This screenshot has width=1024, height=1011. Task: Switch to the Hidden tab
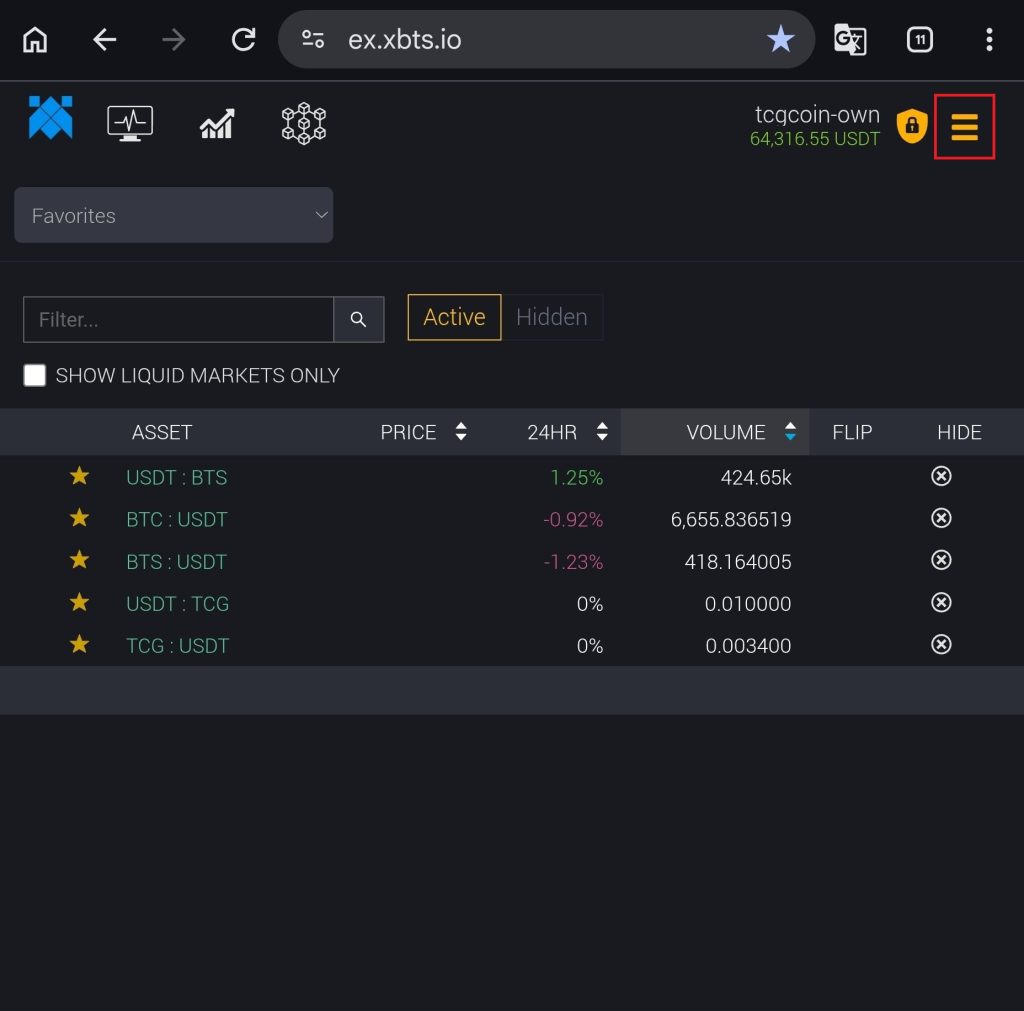551,317
